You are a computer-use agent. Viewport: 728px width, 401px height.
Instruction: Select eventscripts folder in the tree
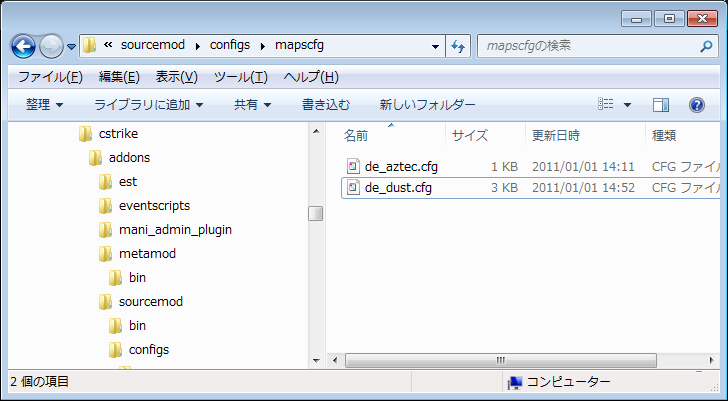(154, 206)
